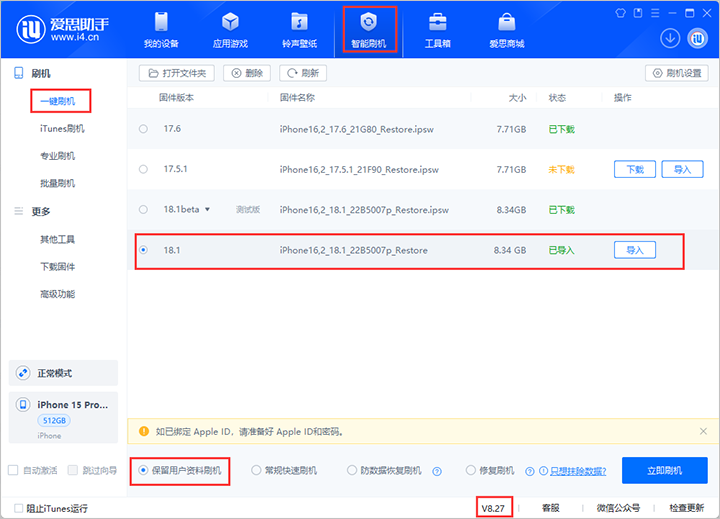Screen dimensions: 720x519
Task: Tick 阻止iTunes运行 checkbox
Action: (18, 508)
